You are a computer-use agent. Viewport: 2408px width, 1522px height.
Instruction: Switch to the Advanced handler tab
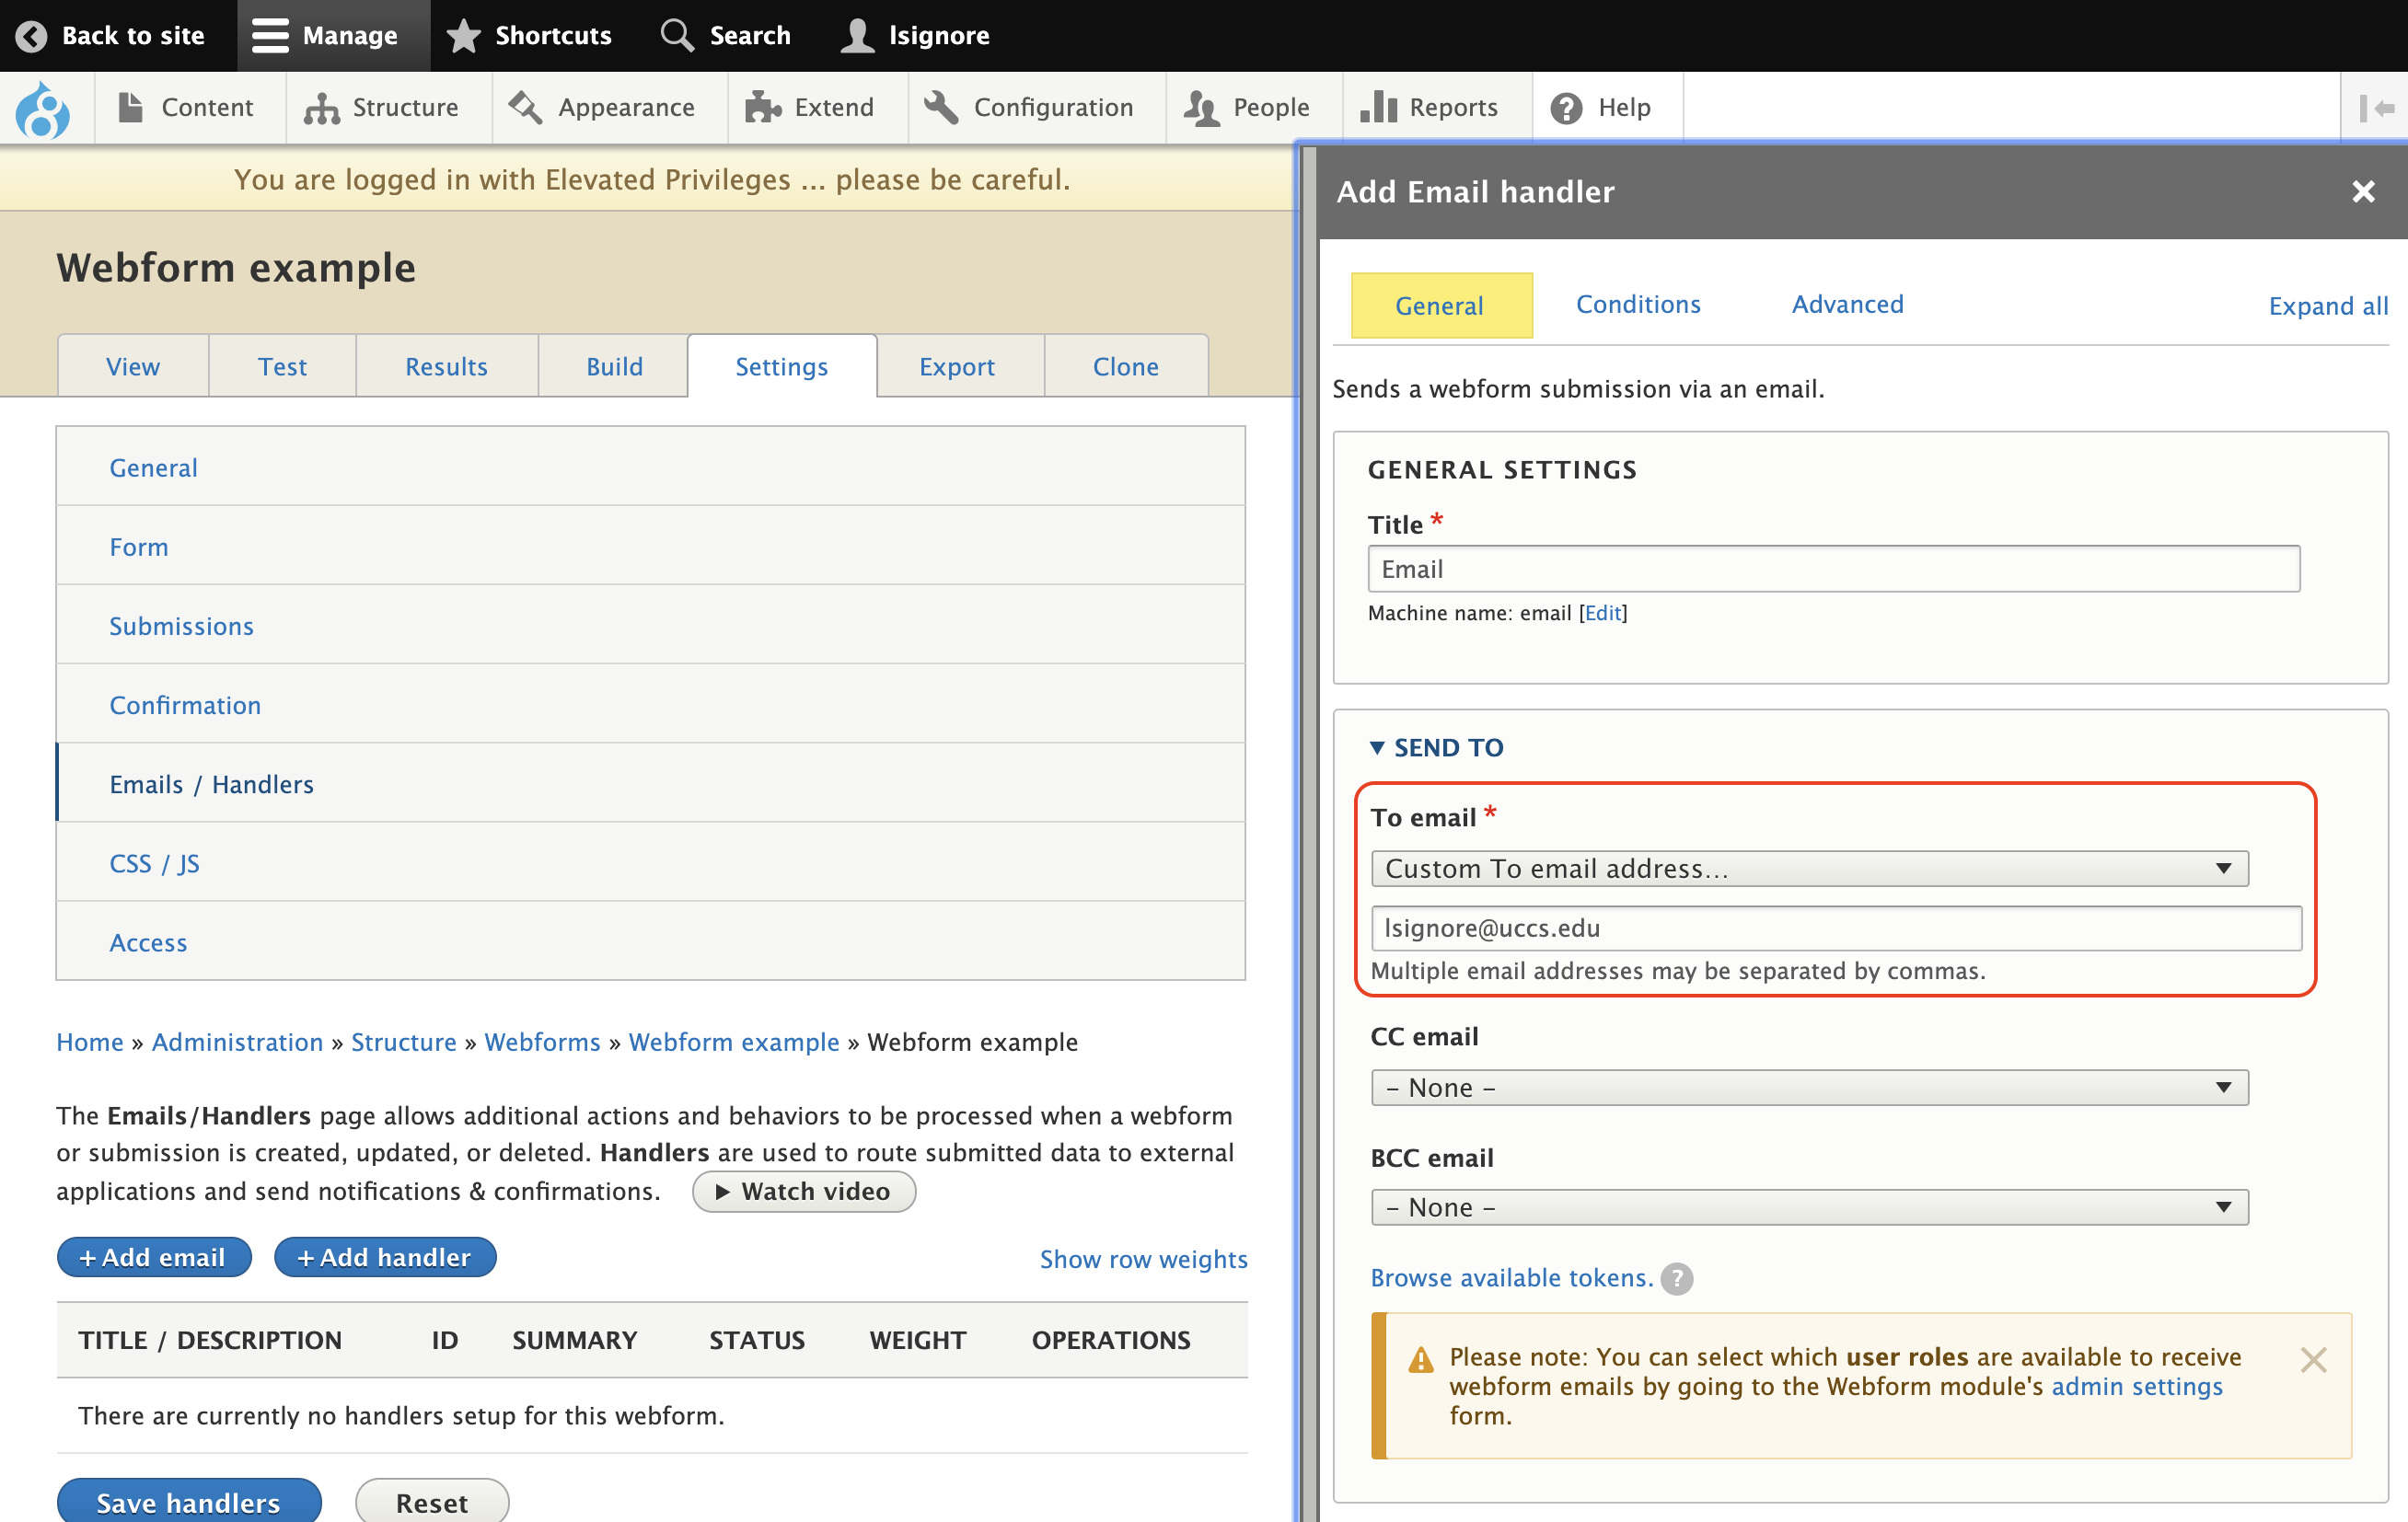point(1847,304)
